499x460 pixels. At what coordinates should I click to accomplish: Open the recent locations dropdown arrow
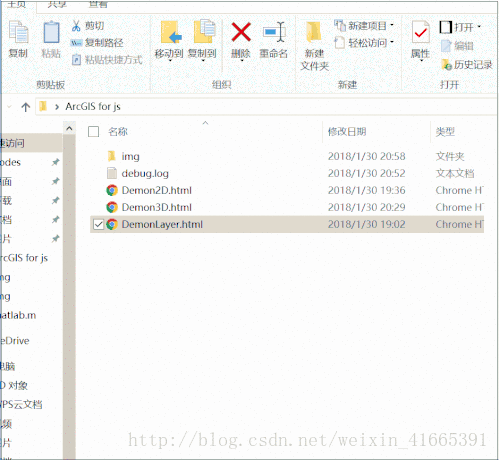[x=9, y=107]
